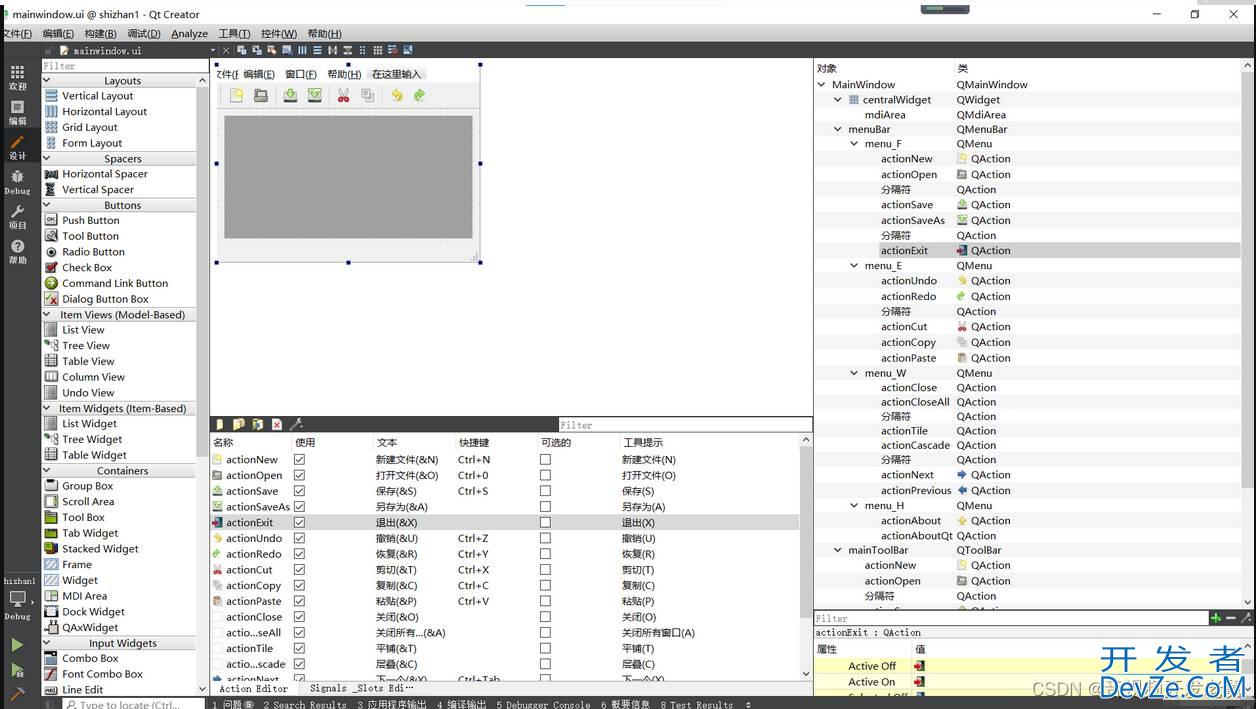Click the Break Layout toolbar icon
The height and width of the screenshot is (709, 1256).
pos(392,50)
